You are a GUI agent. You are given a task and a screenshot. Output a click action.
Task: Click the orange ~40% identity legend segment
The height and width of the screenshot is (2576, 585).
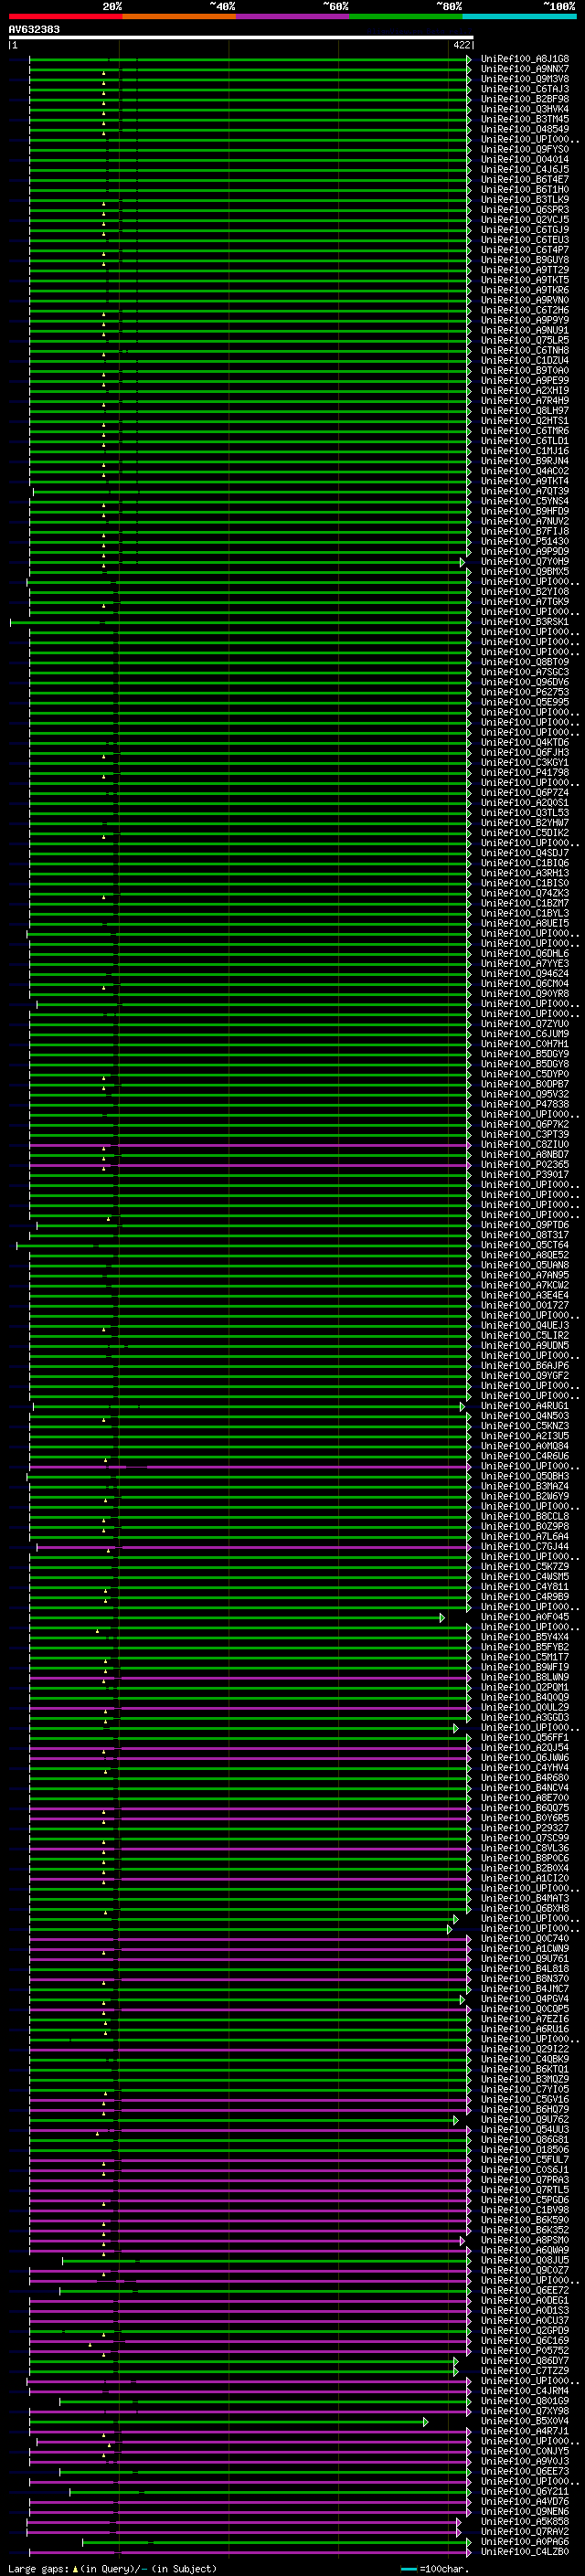pos(179,16)
